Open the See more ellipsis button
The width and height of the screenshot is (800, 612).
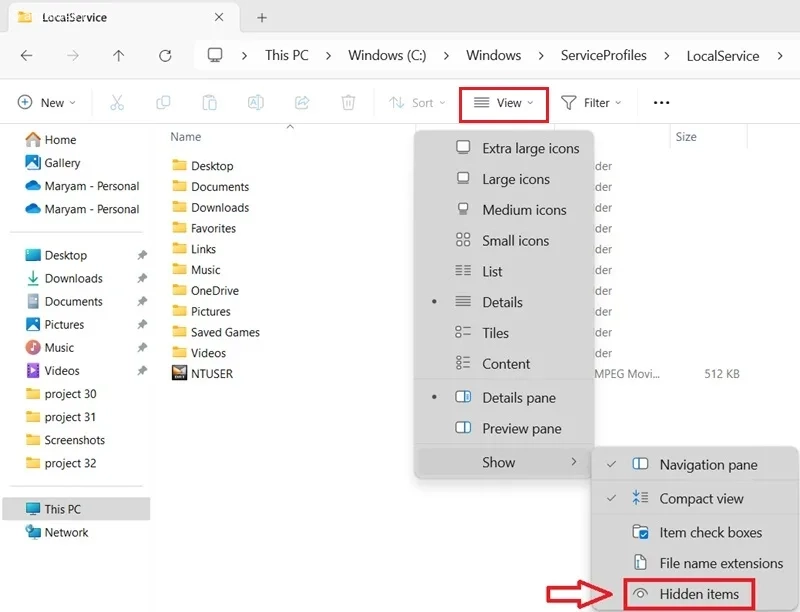point(661,103)
